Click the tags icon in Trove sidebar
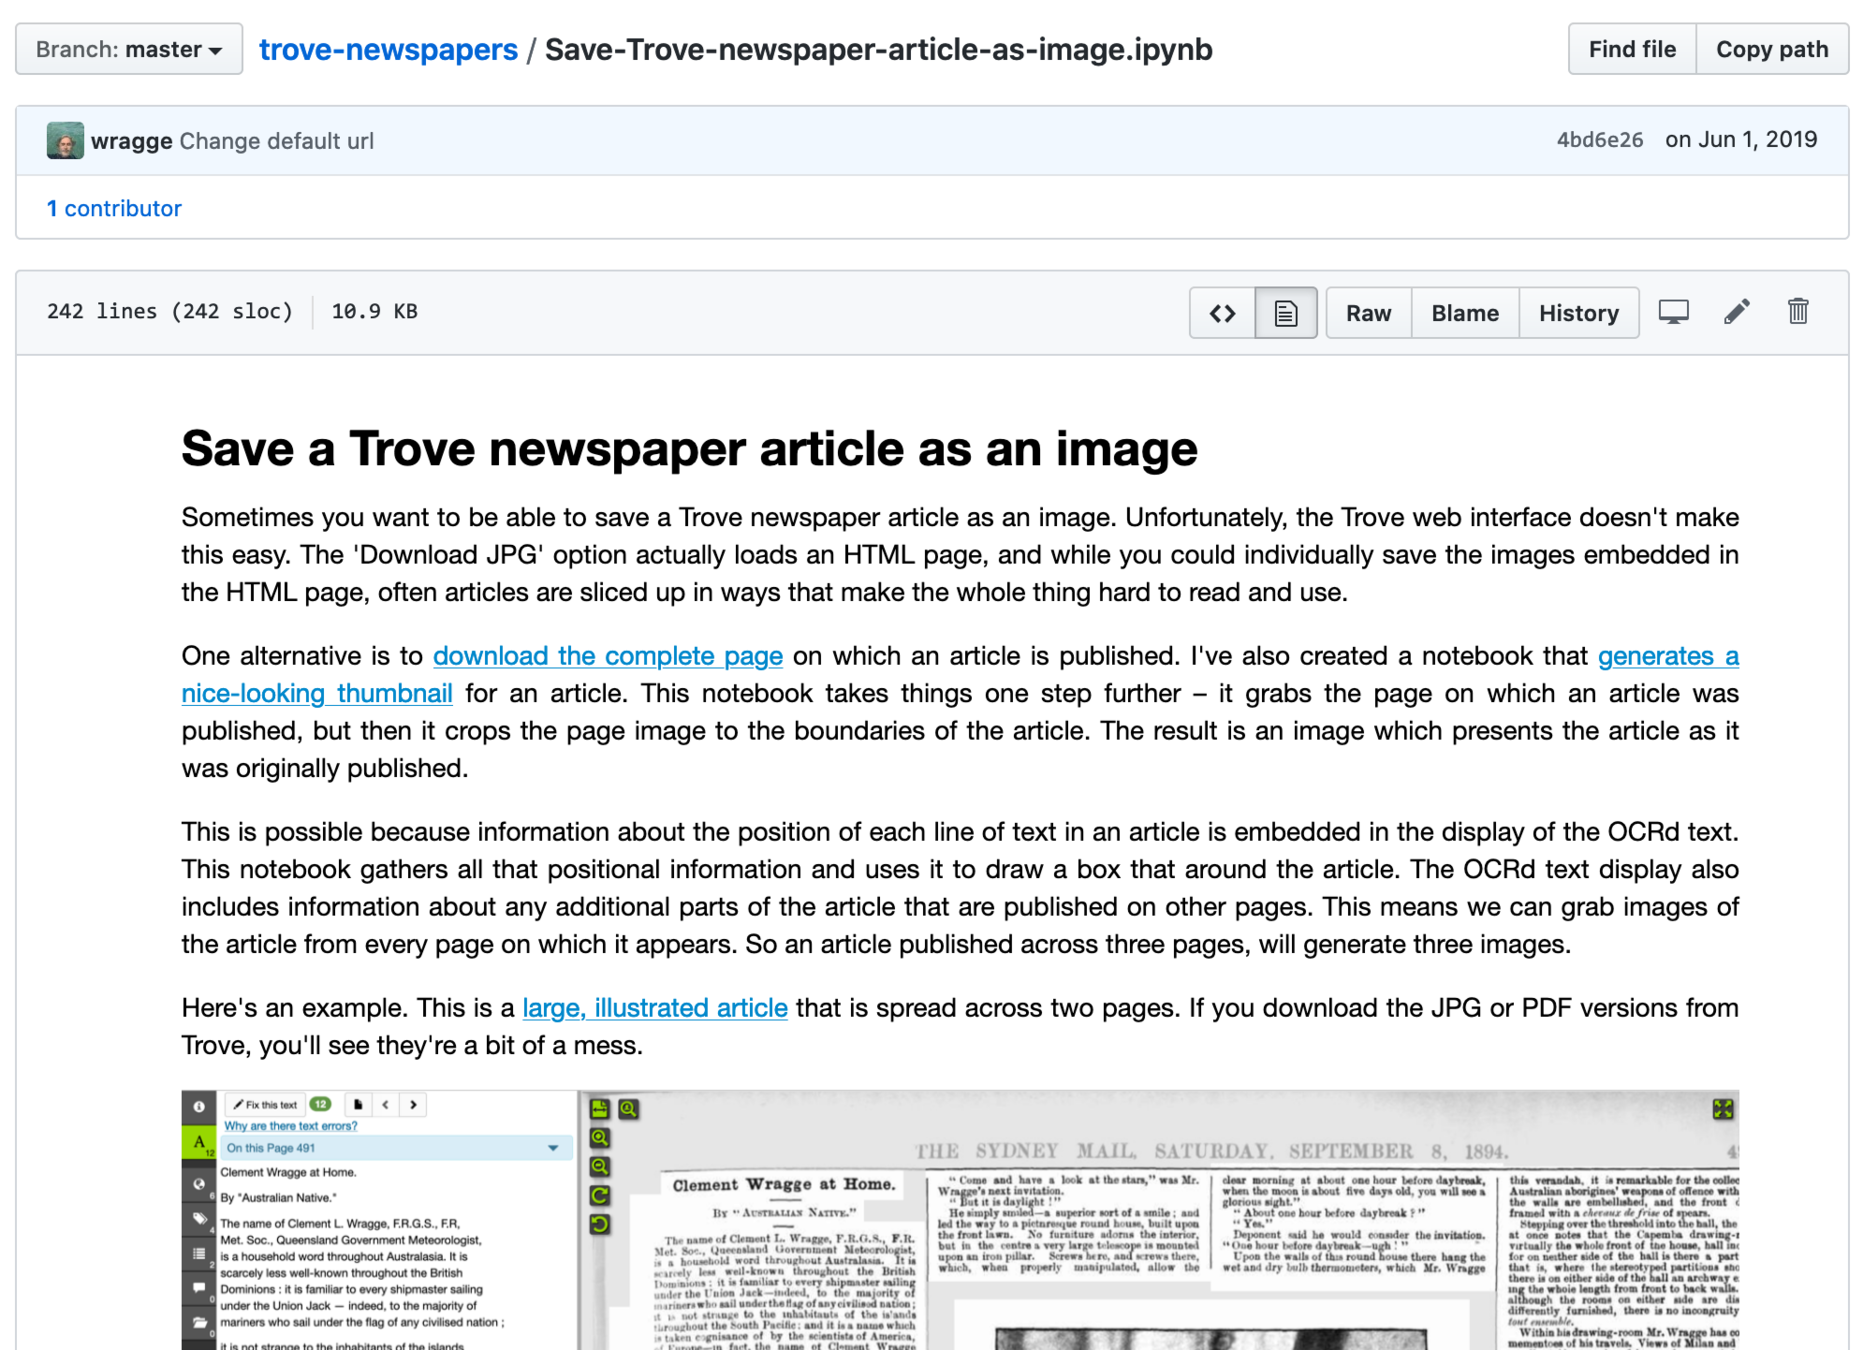 pos(199,1219)
